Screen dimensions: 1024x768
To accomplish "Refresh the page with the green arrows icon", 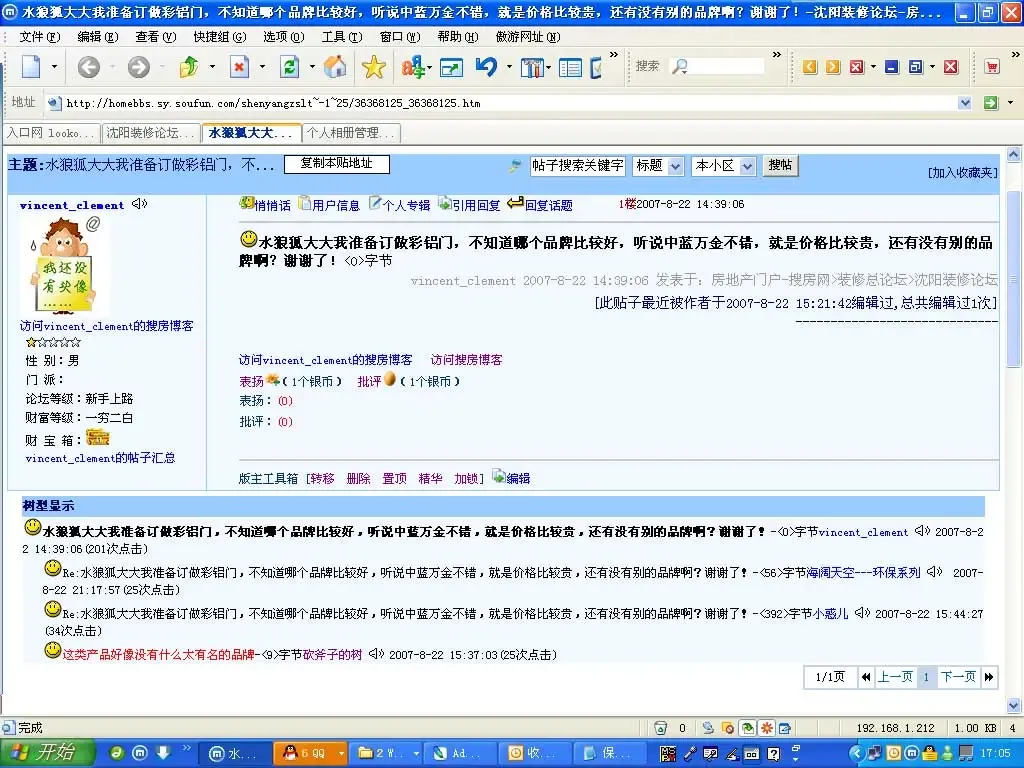I will click(x=289, y=67).
